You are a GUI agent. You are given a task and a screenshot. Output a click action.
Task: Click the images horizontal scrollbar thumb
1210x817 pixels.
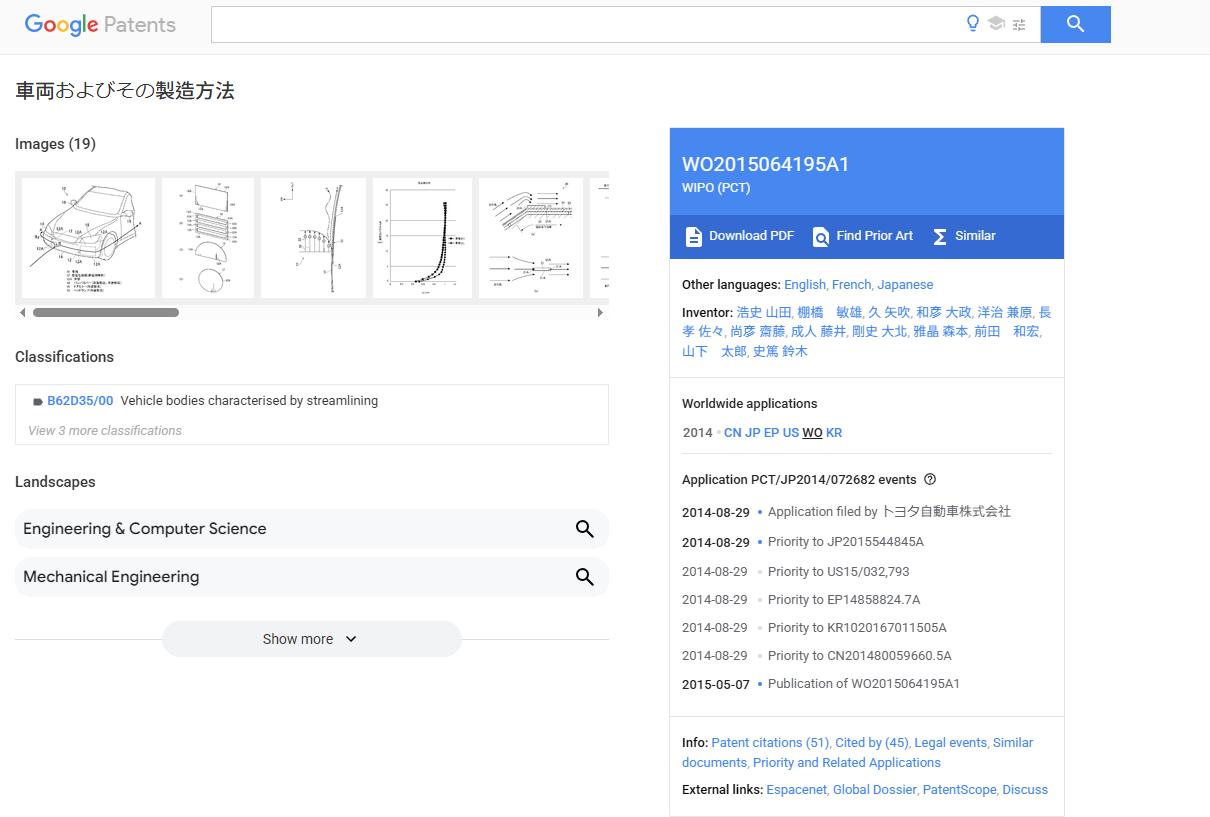pos(106,313)
